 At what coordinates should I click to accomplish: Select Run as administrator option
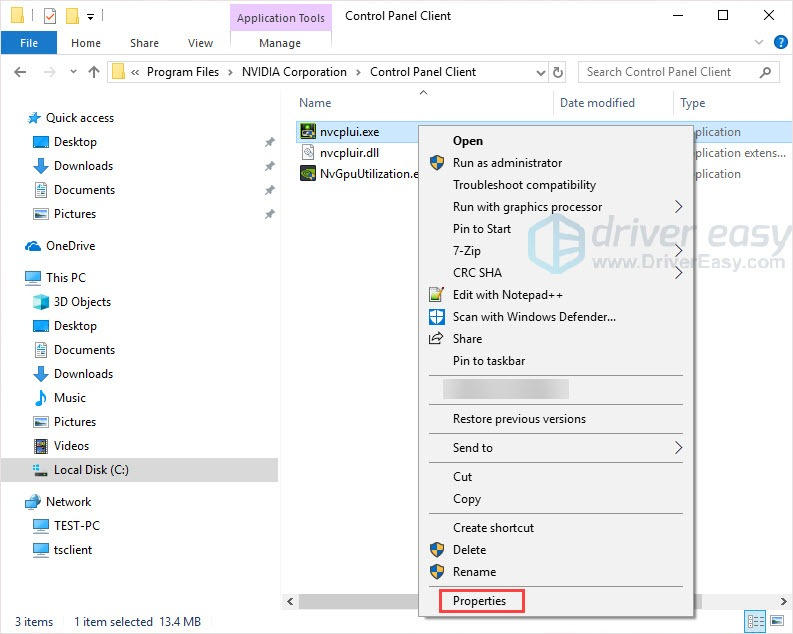(x=507, y=163)
